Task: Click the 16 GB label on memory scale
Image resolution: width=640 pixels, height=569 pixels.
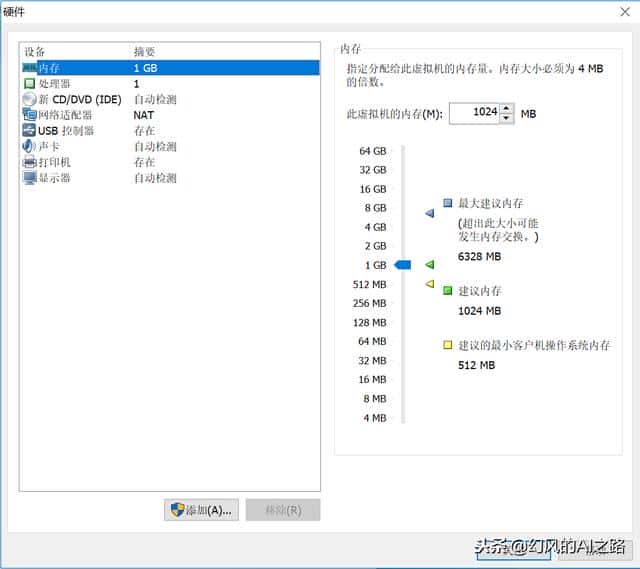Action: click(373, 189)
